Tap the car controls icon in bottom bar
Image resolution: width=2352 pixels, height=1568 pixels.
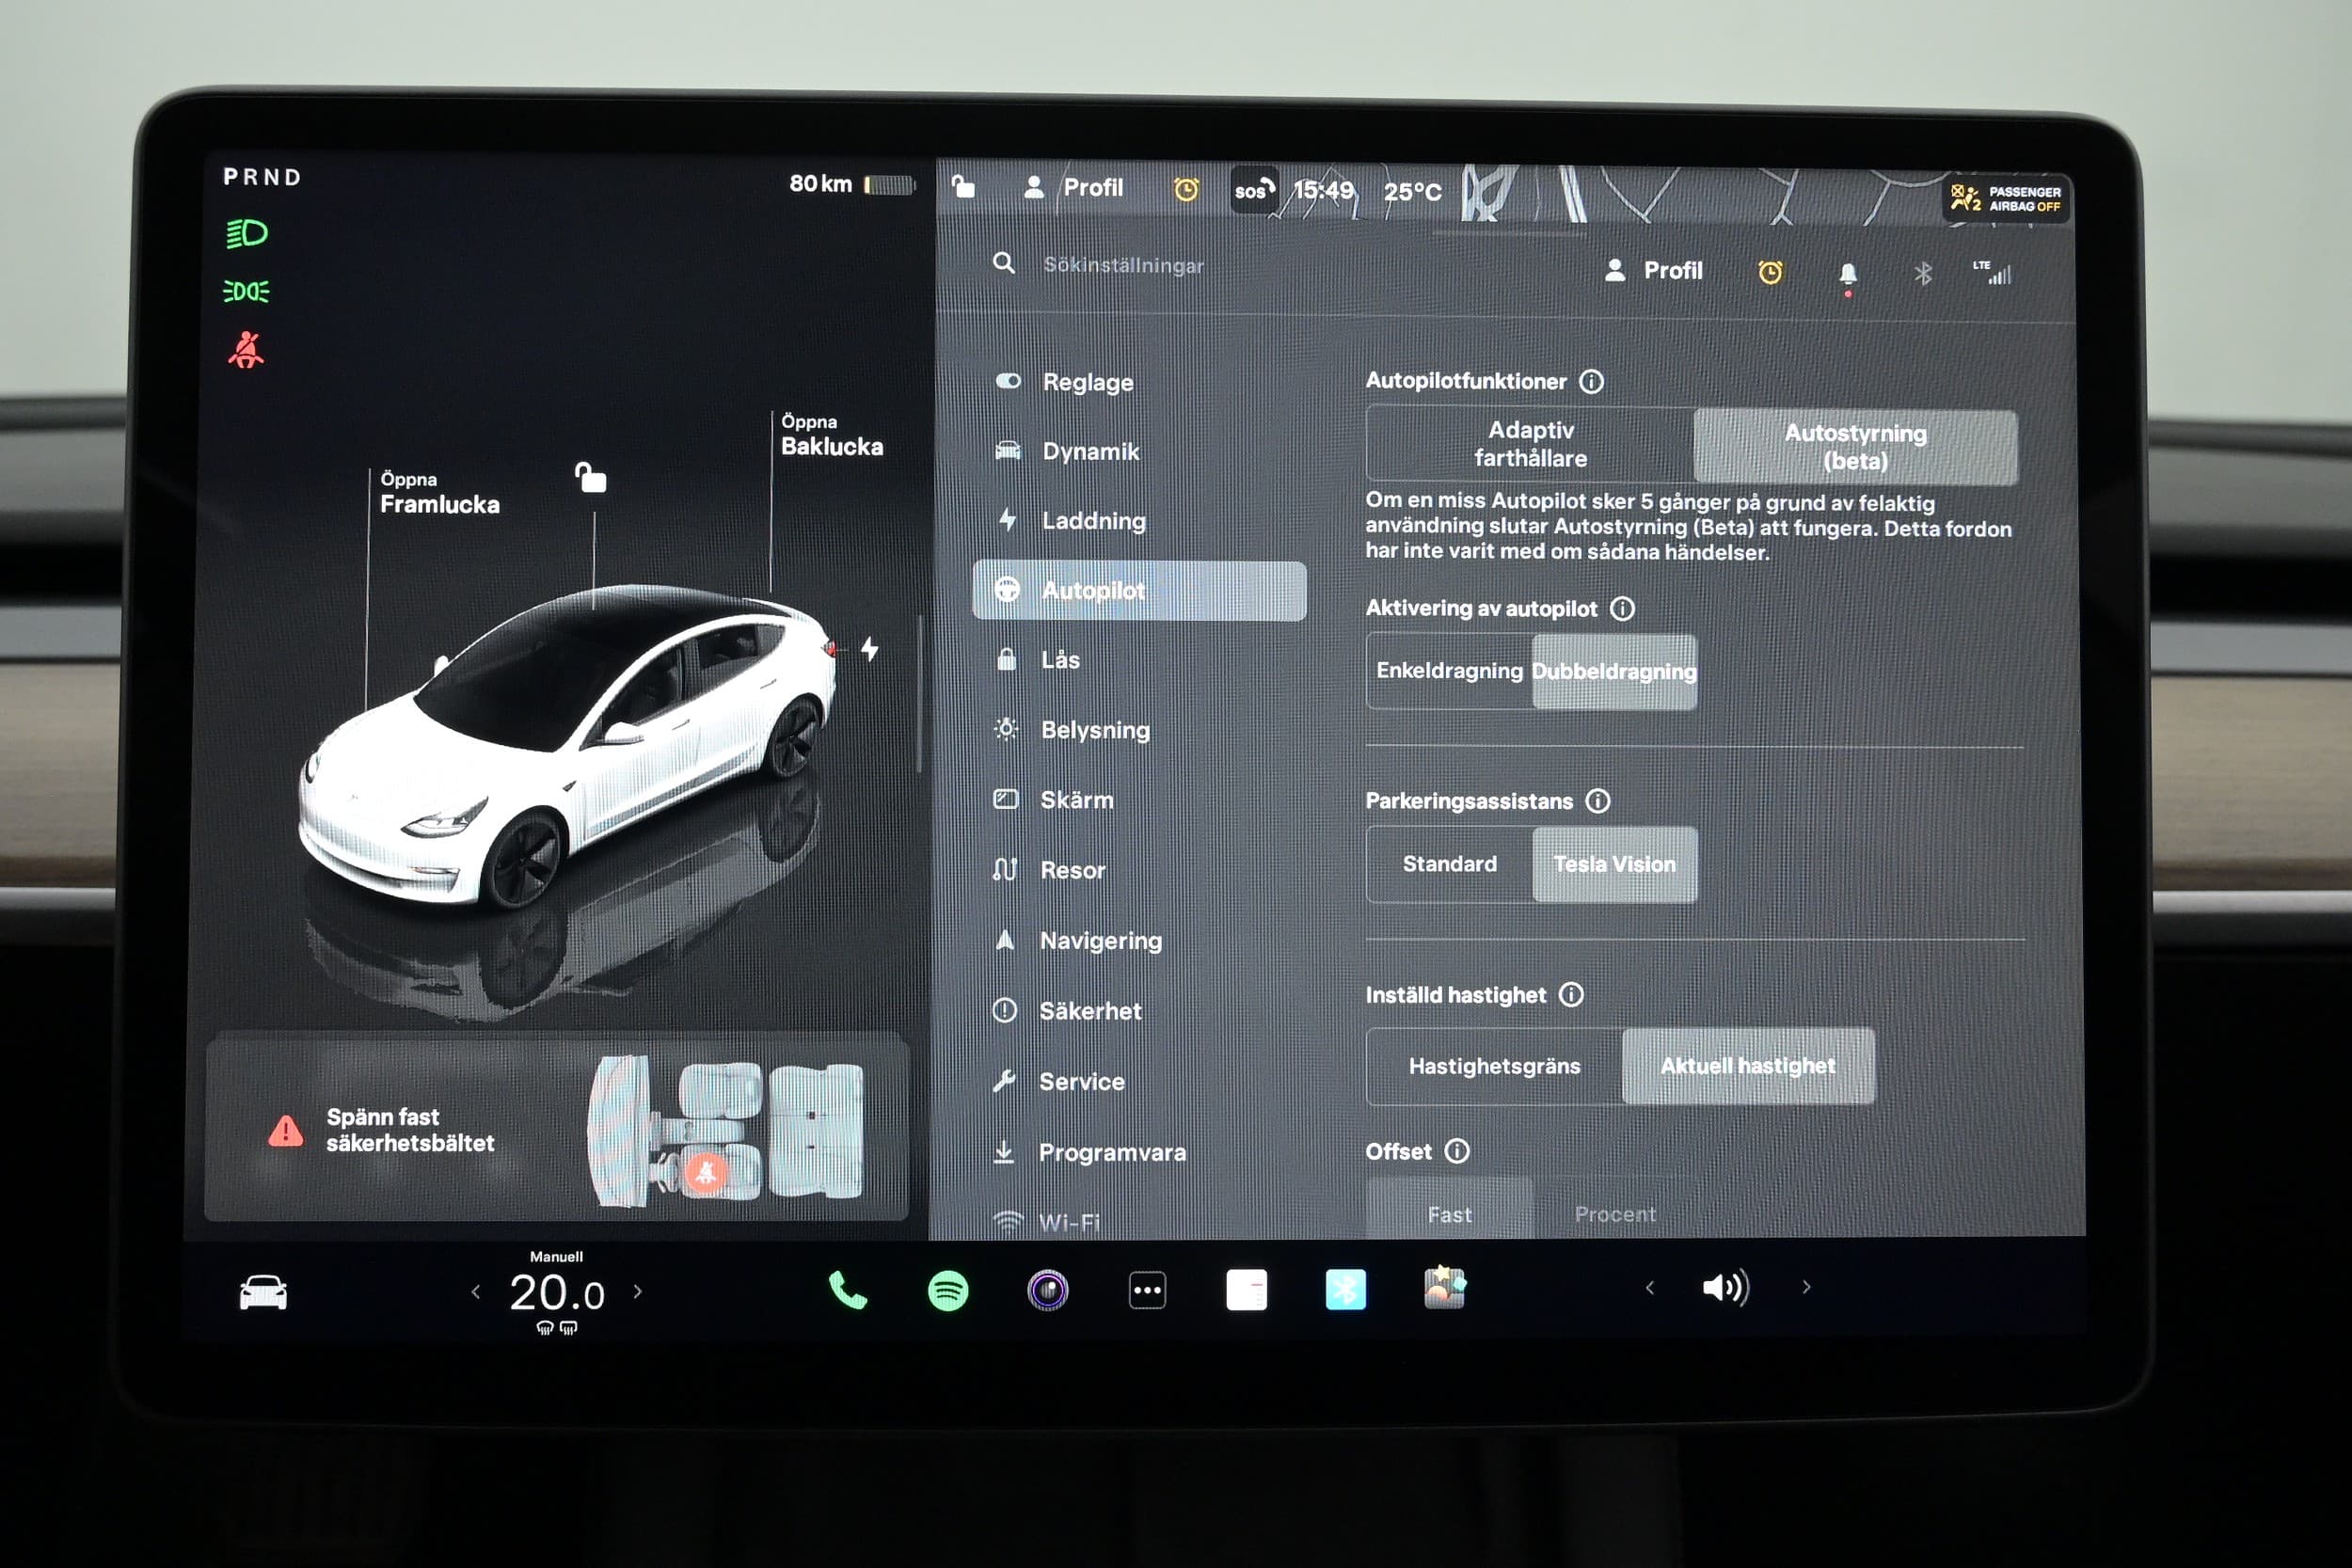point(263,1292)
